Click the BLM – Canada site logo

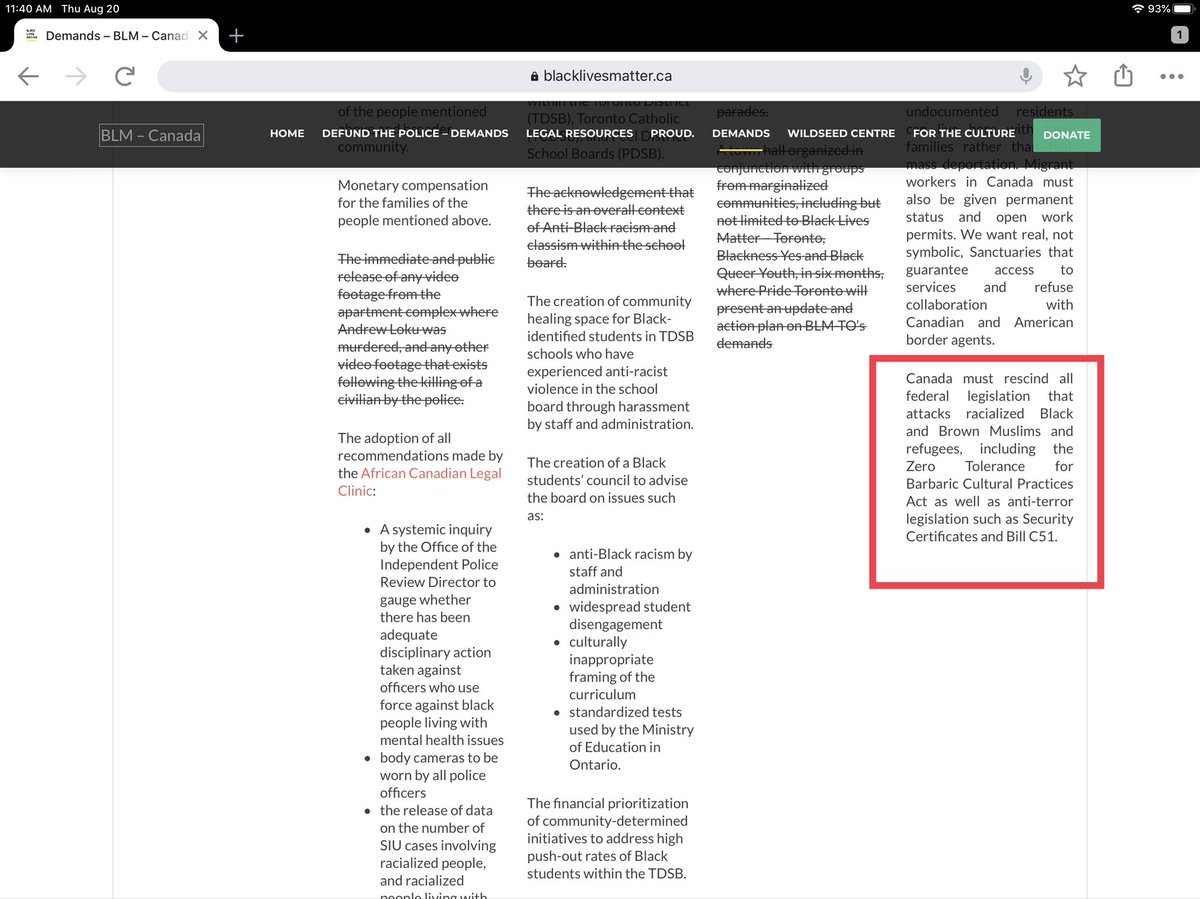[x=150, y=135]
